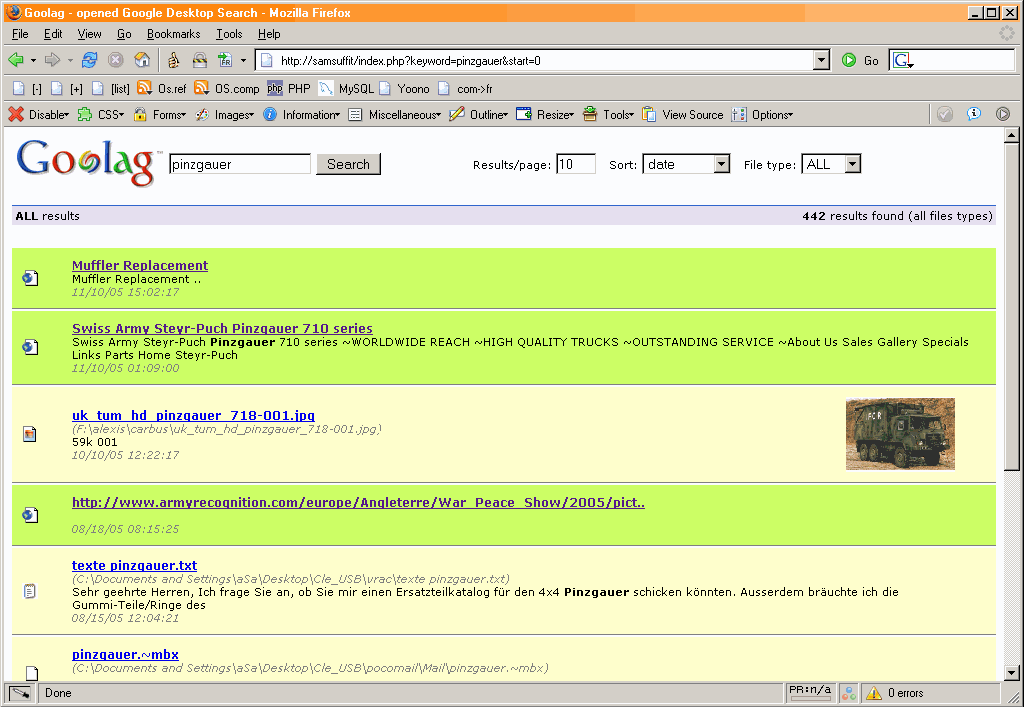
Task: Open the Bookmarks menu
Action: point(173,34)
